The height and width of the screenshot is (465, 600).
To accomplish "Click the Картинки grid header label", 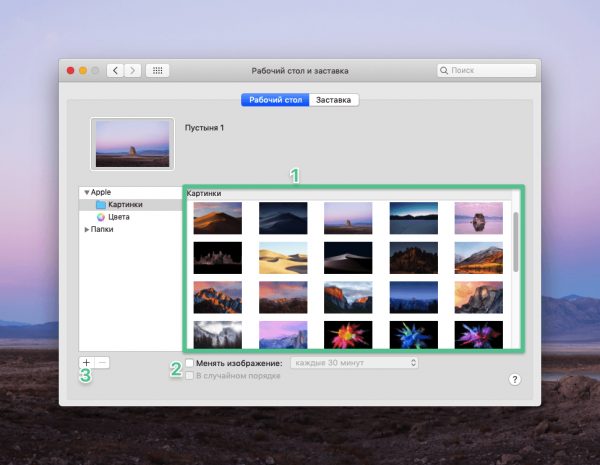I will 204,193.
